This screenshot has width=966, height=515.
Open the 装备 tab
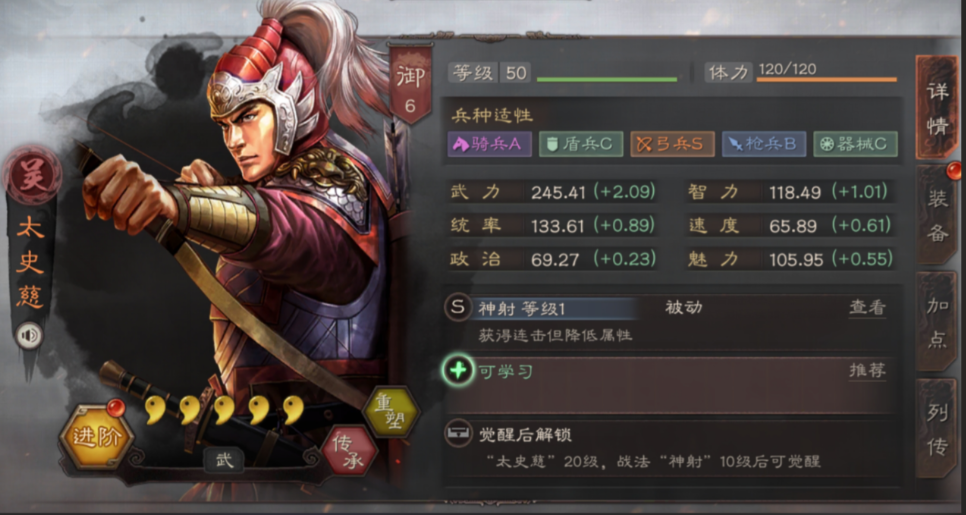pyautogui.click(x=938, y=216)
